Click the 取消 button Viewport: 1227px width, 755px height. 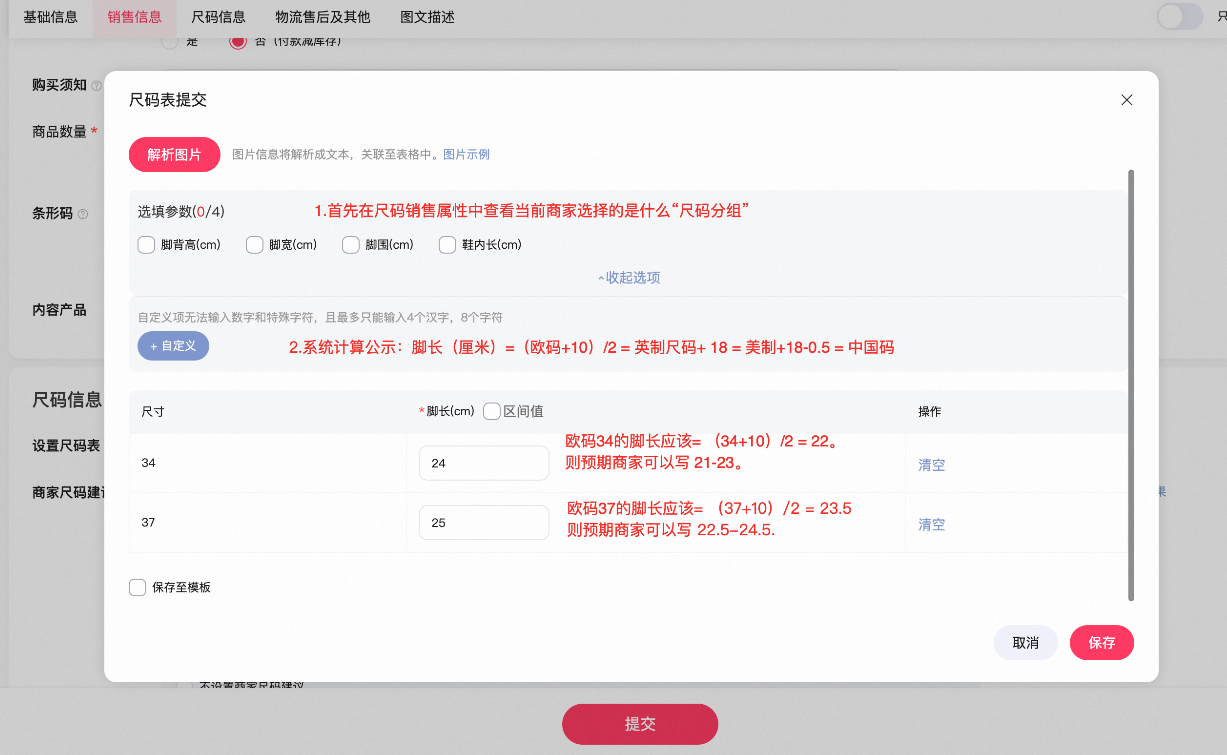click(x=1026, y=643)
